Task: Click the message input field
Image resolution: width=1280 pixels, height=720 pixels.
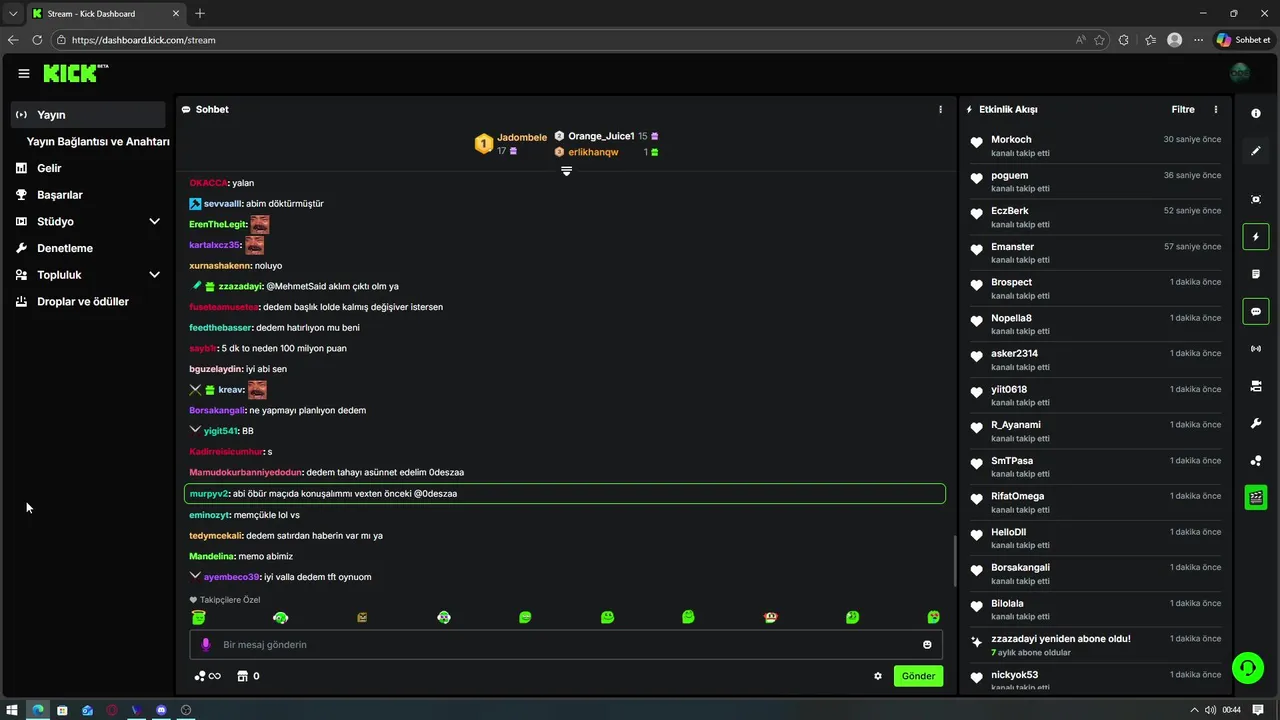Action: 567,645
